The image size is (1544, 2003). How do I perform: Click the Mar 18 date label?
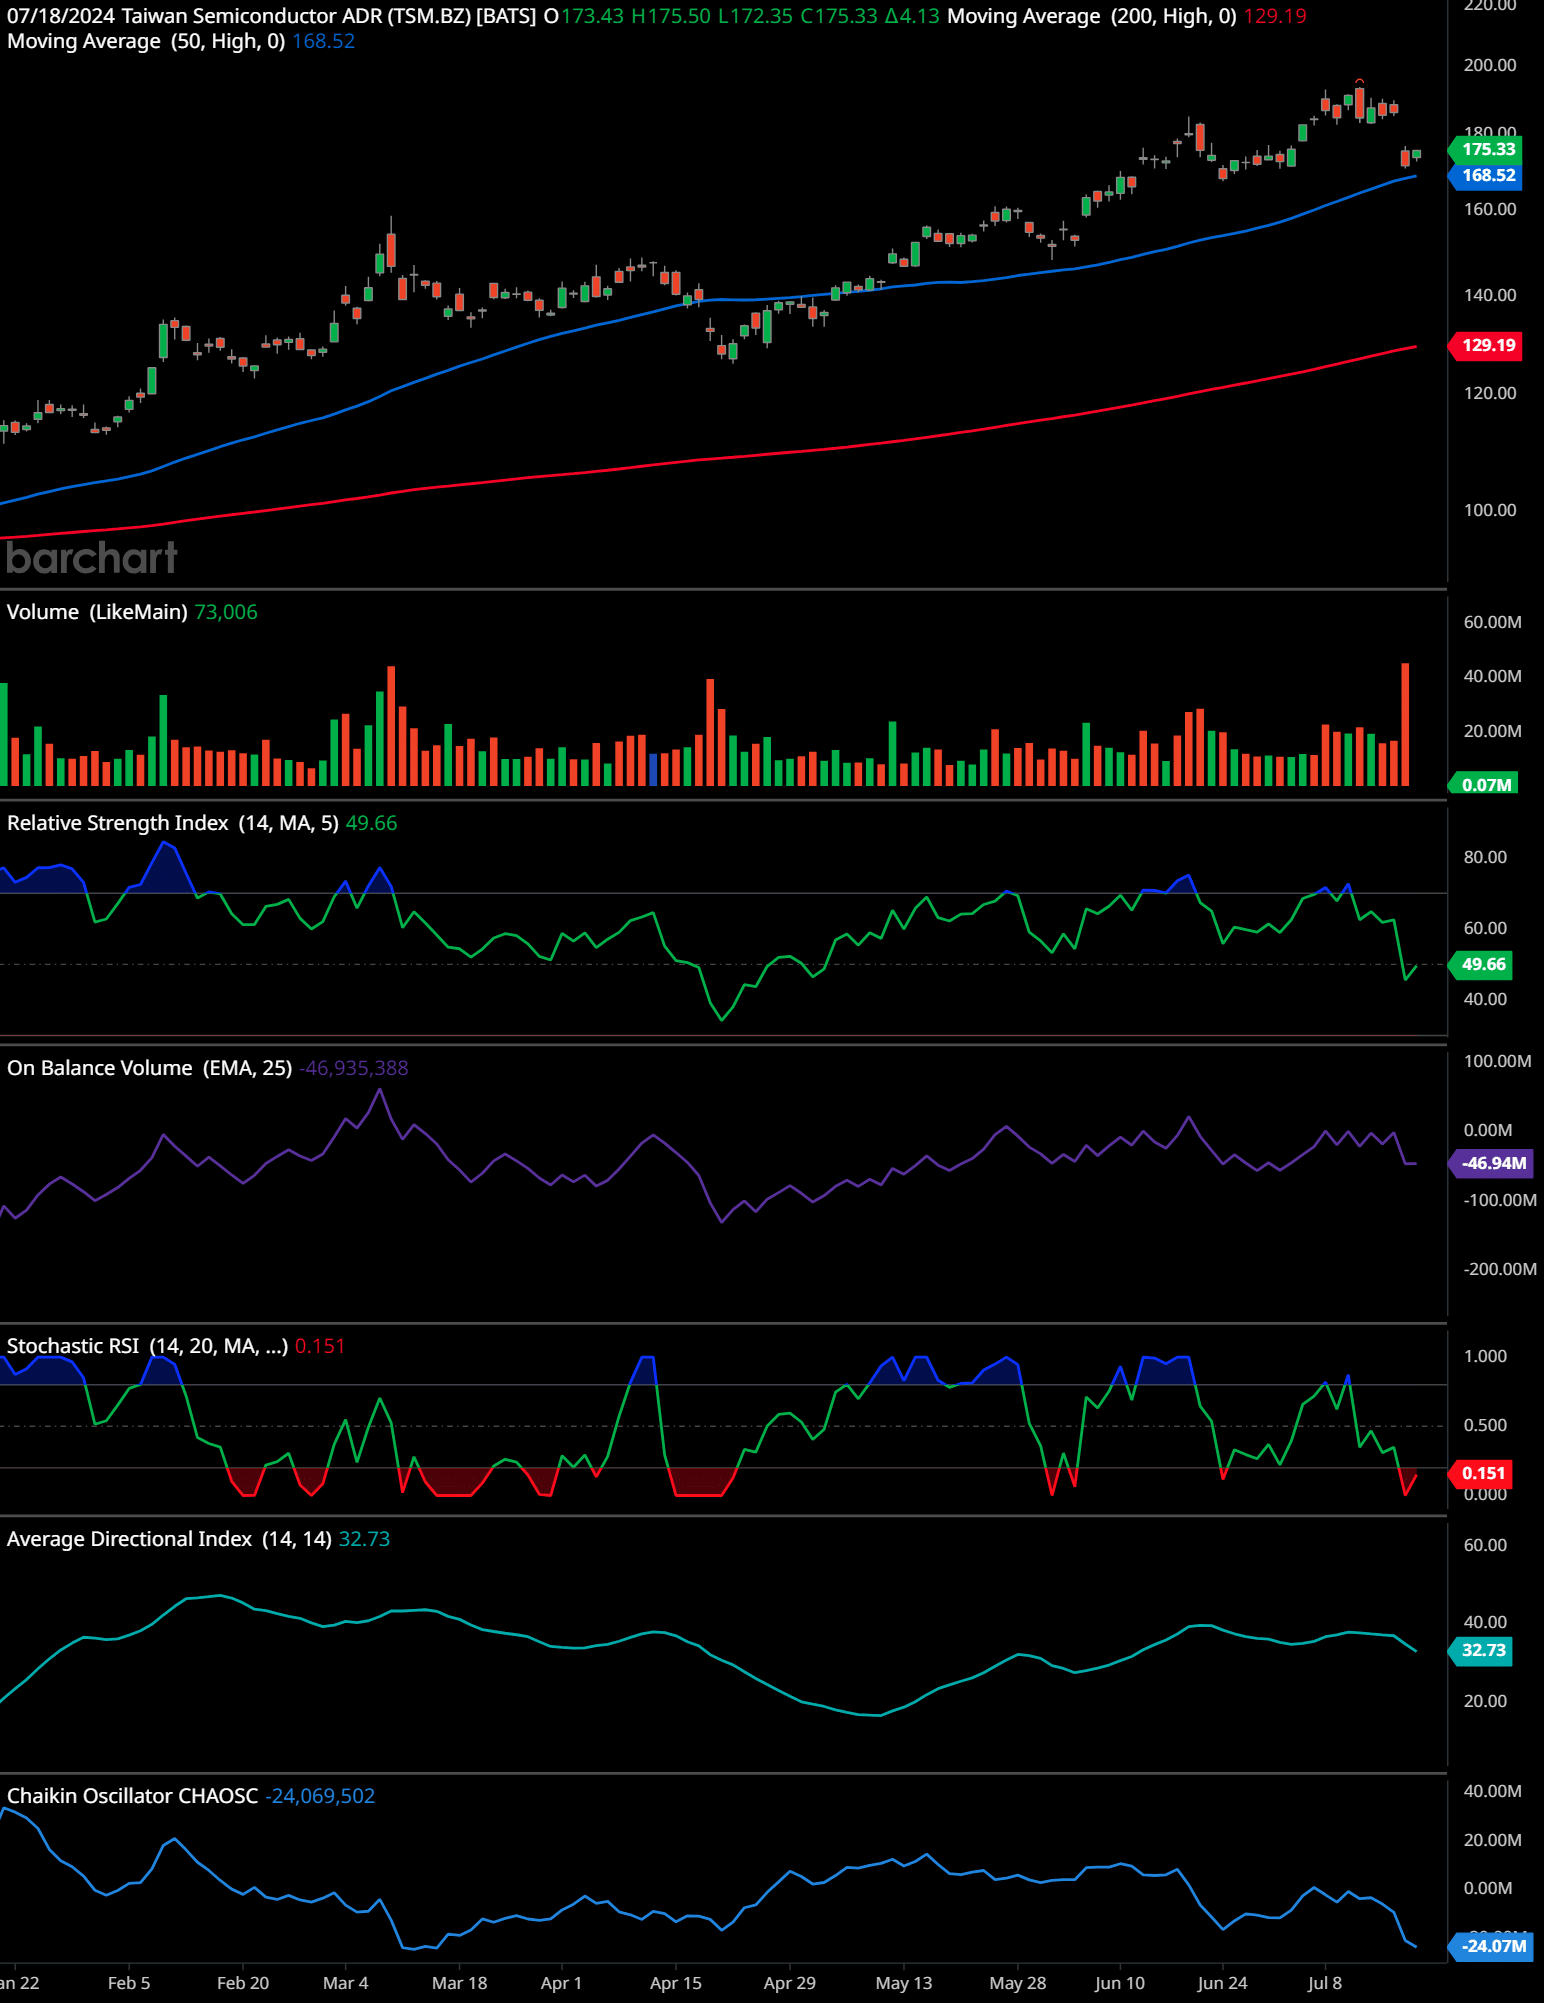pos(460,1983)
